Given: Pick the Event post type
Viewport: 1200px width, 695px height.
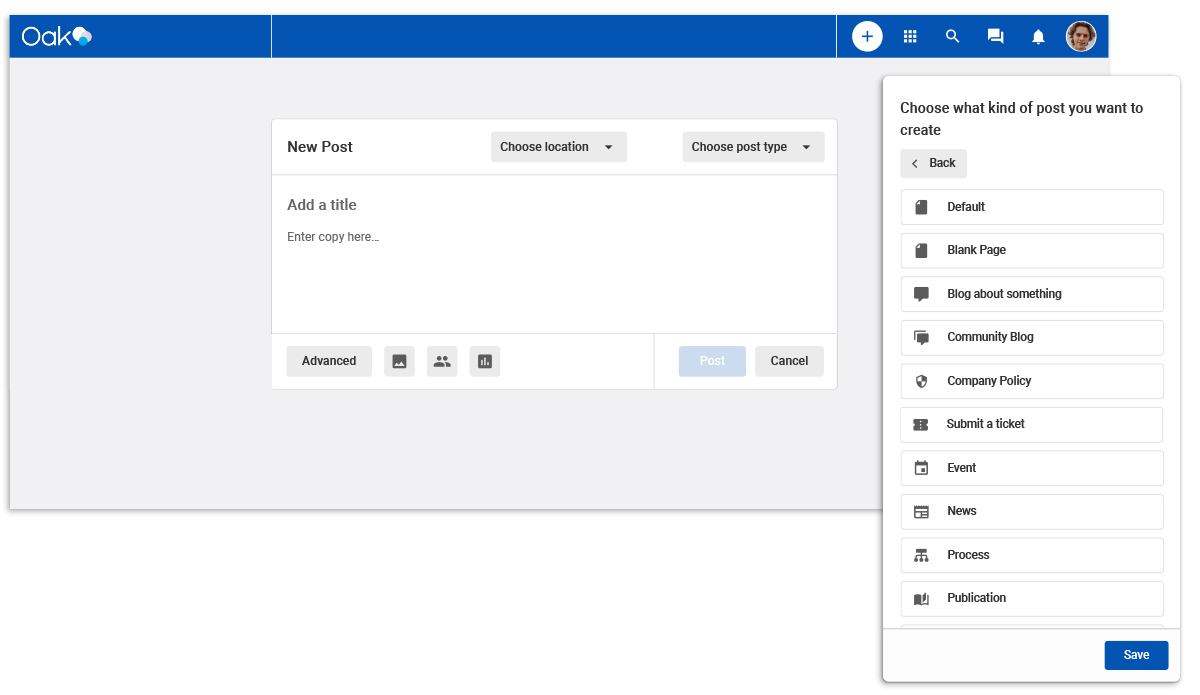Looking at the screenshot, I should (1031, 468).
